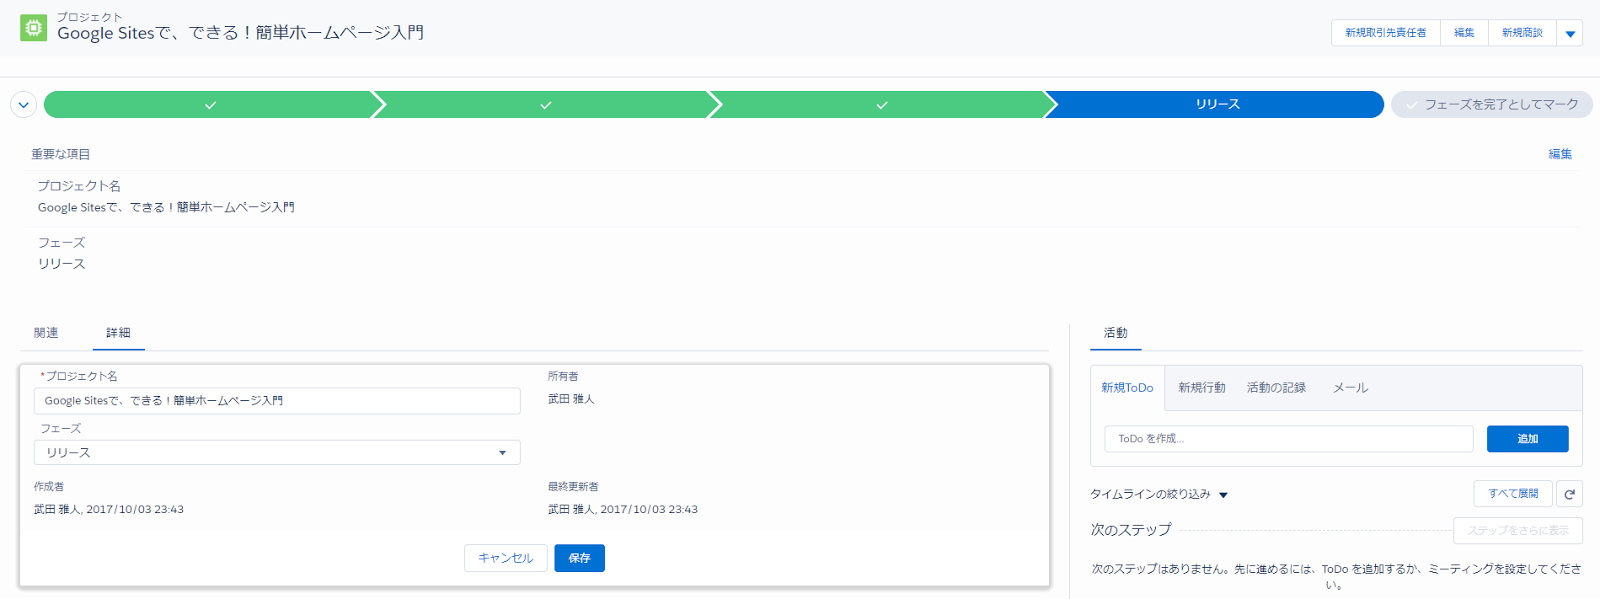
Task: Open the 新規ToDo tab
Action: tap(1127, 388)
